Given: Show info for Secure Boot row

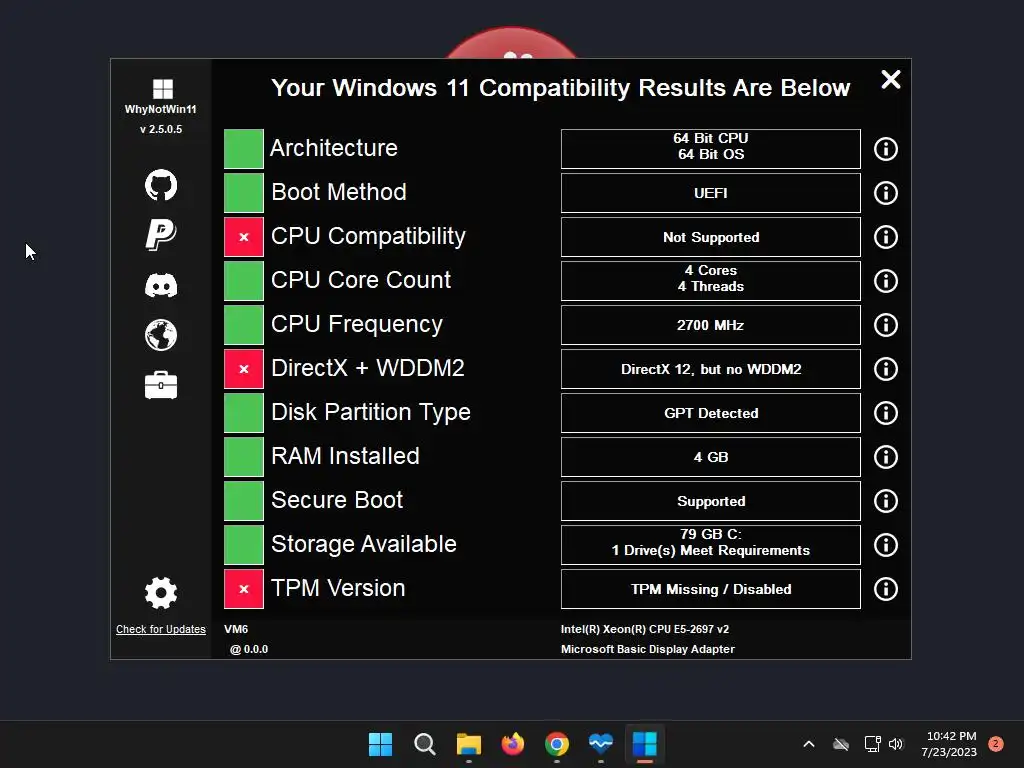Looking at the screenshot, I should 886,501.
